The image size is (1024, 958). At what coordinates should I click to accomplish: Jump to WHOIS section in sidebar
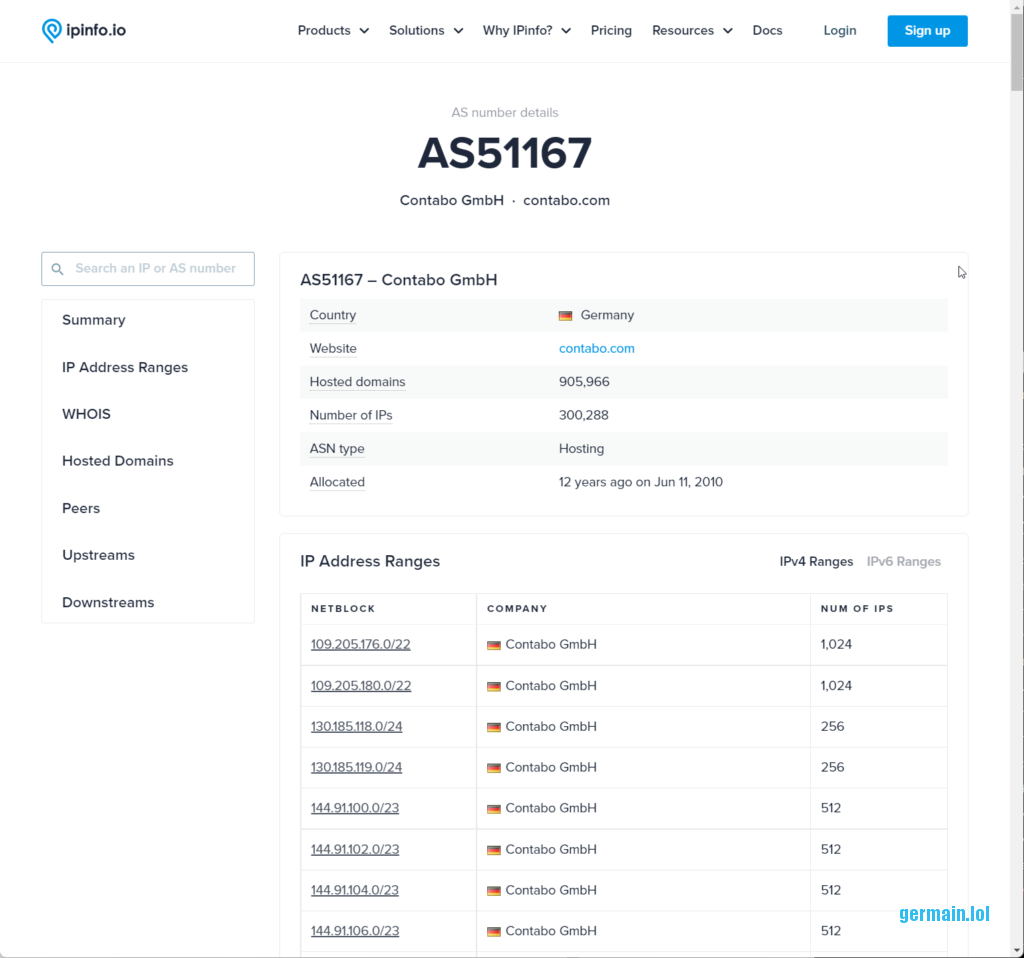pyautogui.click(x=86, y=414)
